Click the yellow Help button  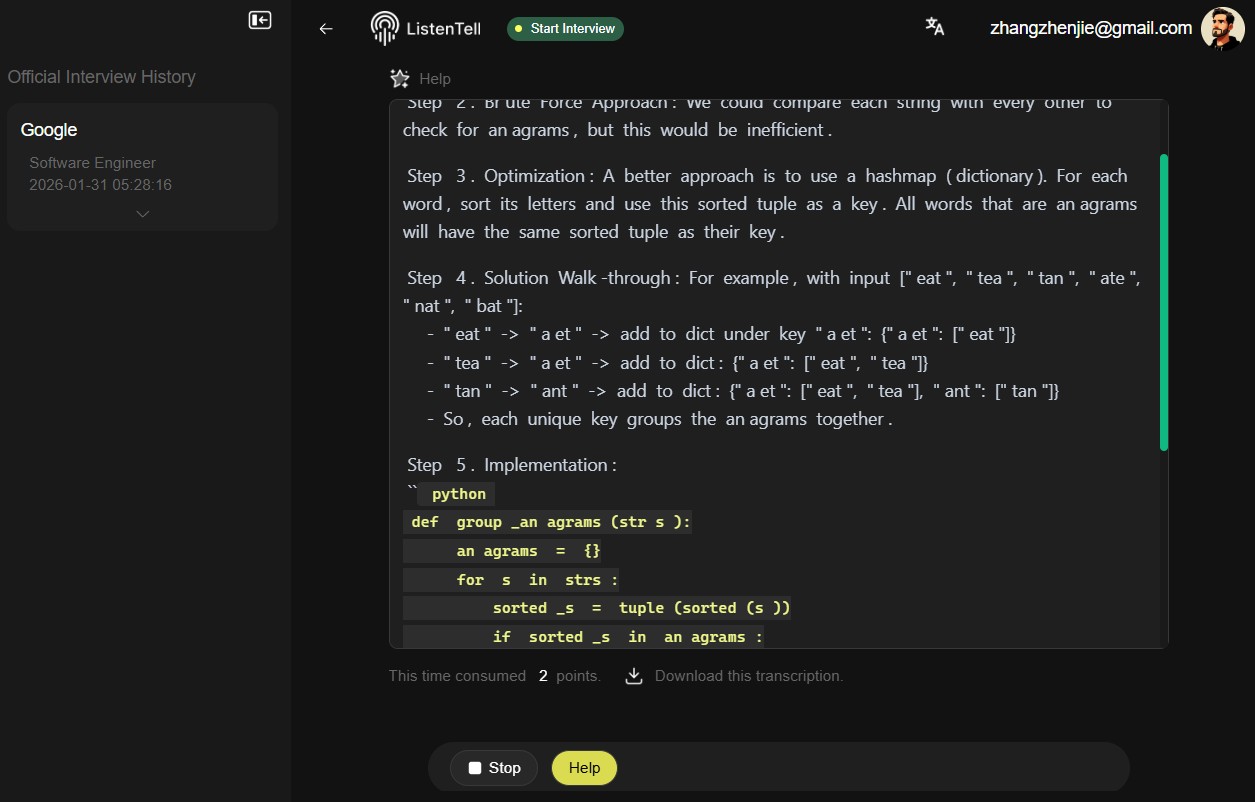coord(584,768)
